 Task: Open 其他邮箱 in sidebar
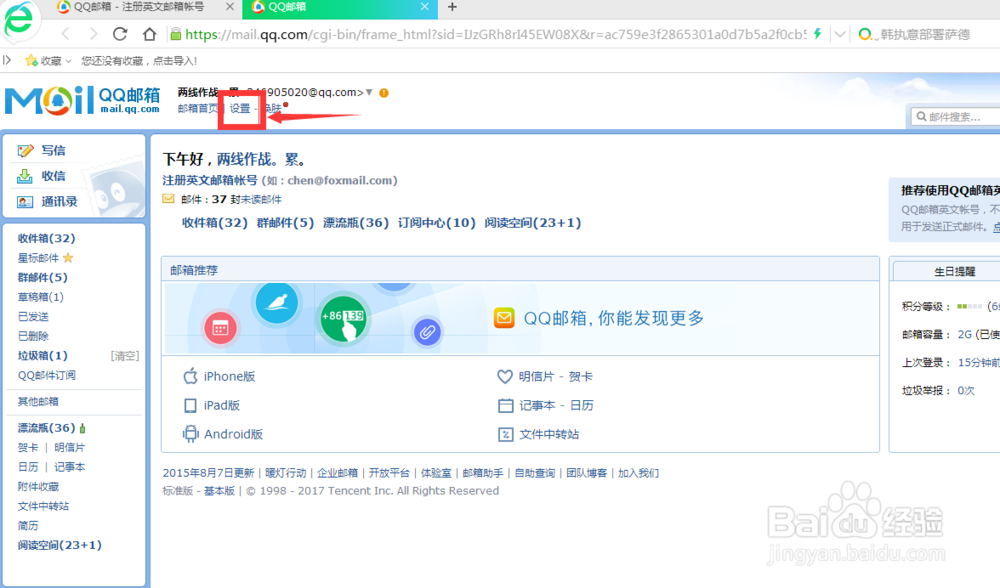coord(38,401)
